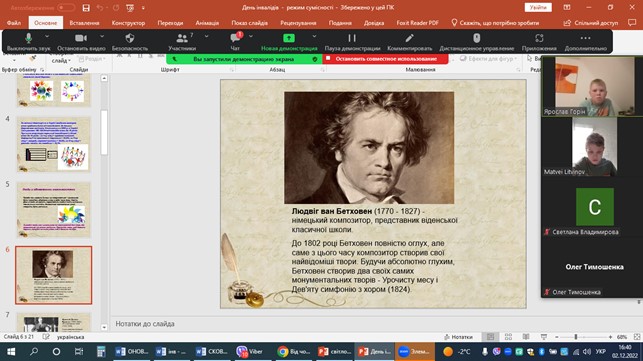
Task: Expand video options arrow
Action: point(102,37)
